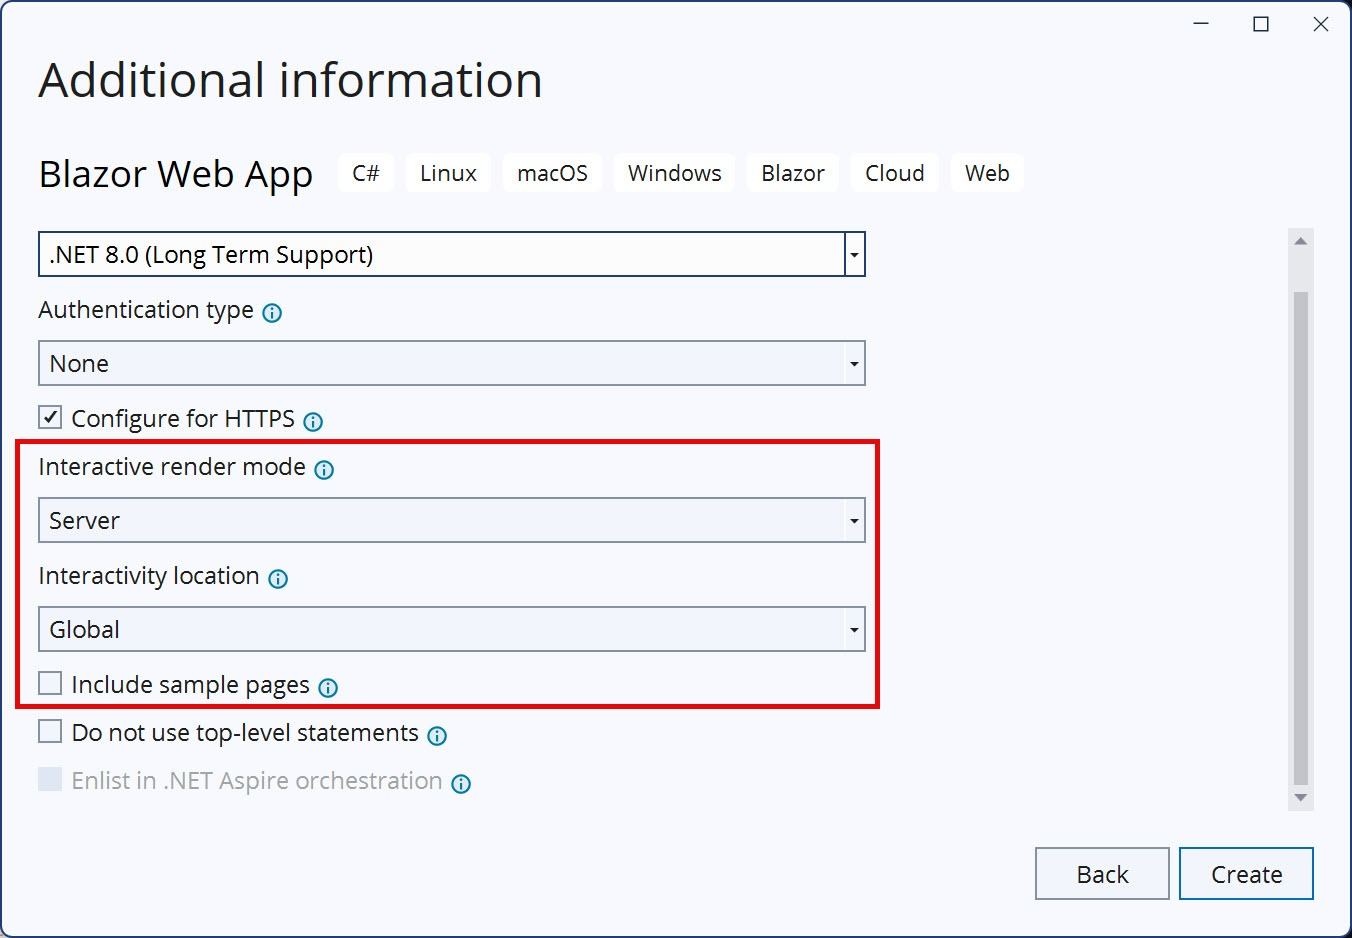Show info for Include sample pages
This screenshot has height=938, width=1352.
coord(328,688)
